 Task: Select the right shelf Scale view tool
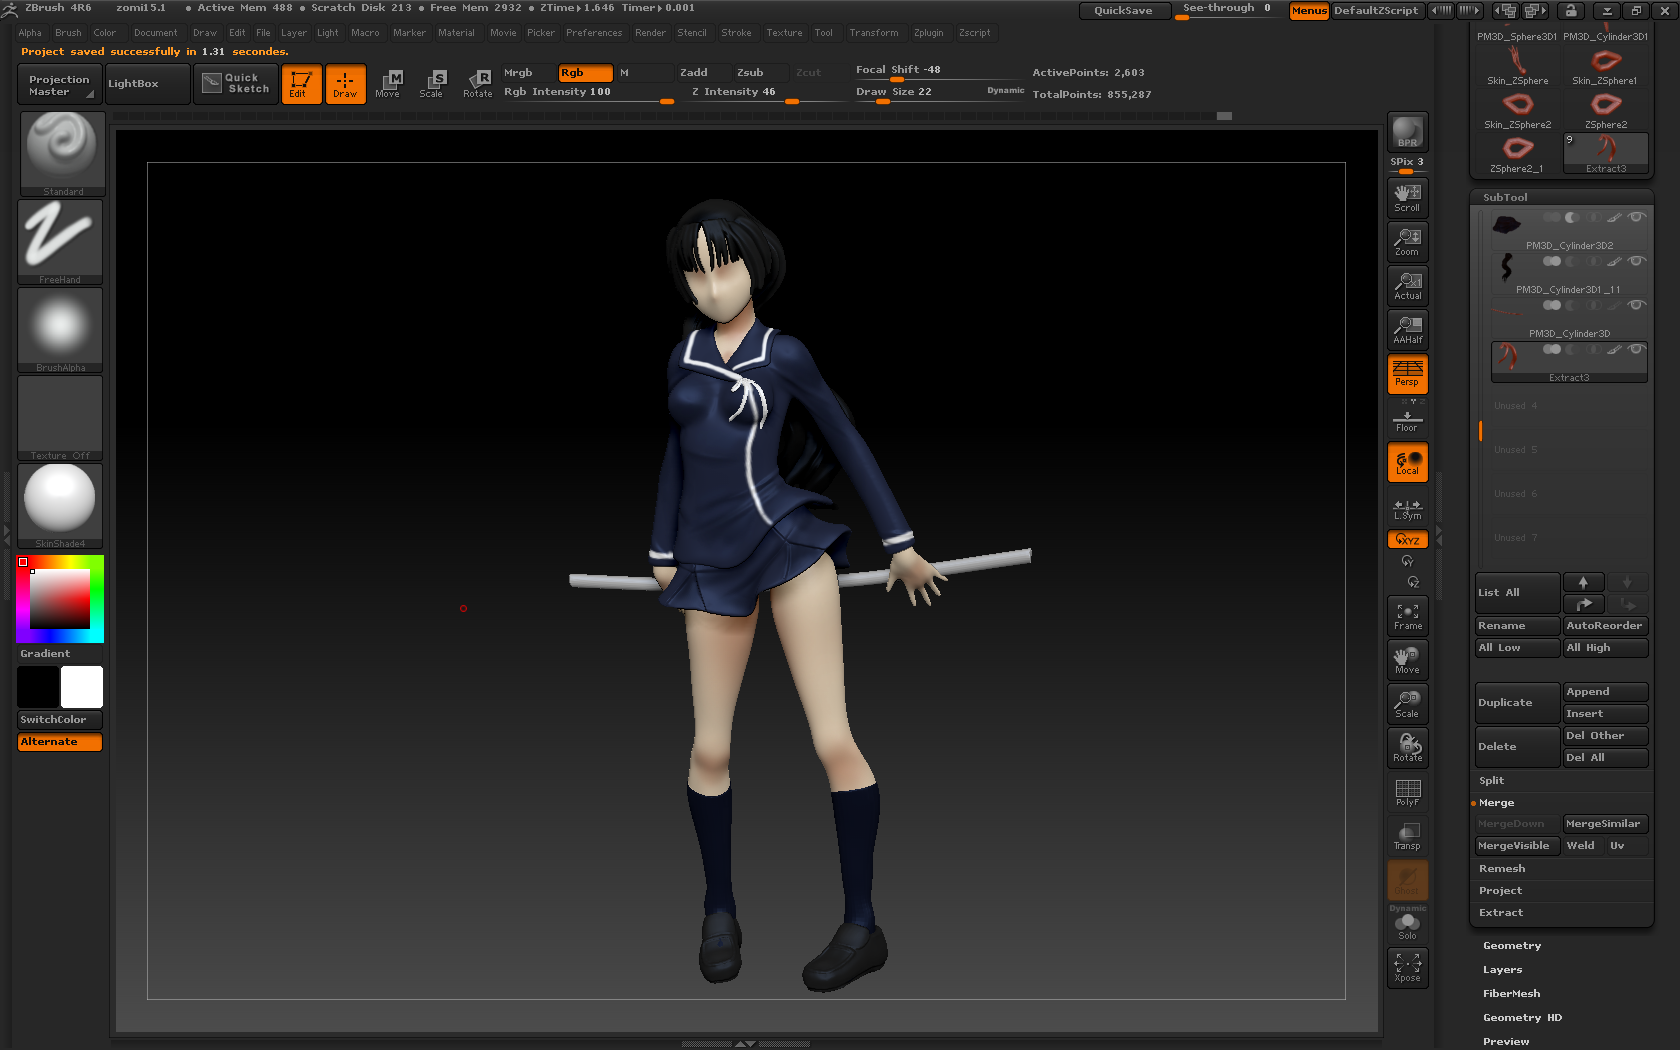click(x=1407, y=704)
